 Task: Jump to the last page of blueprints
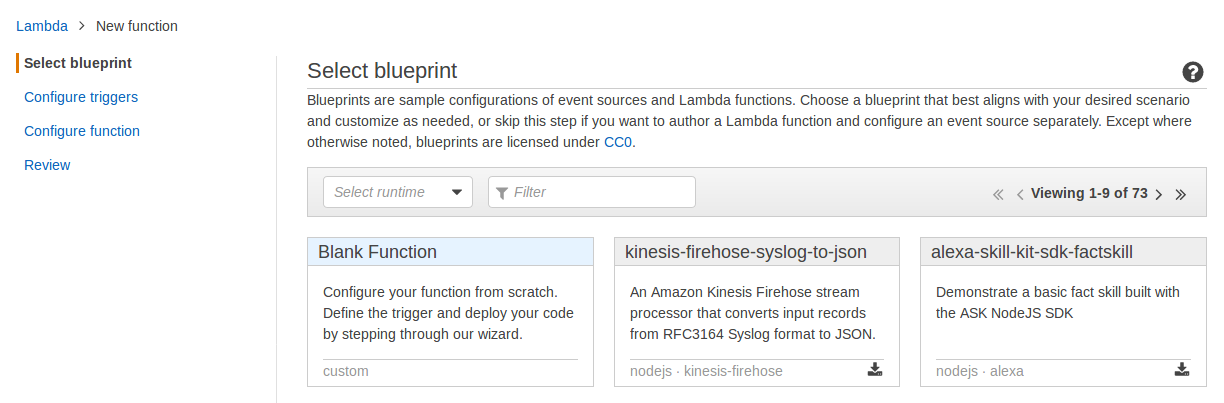click(1181, 194)
